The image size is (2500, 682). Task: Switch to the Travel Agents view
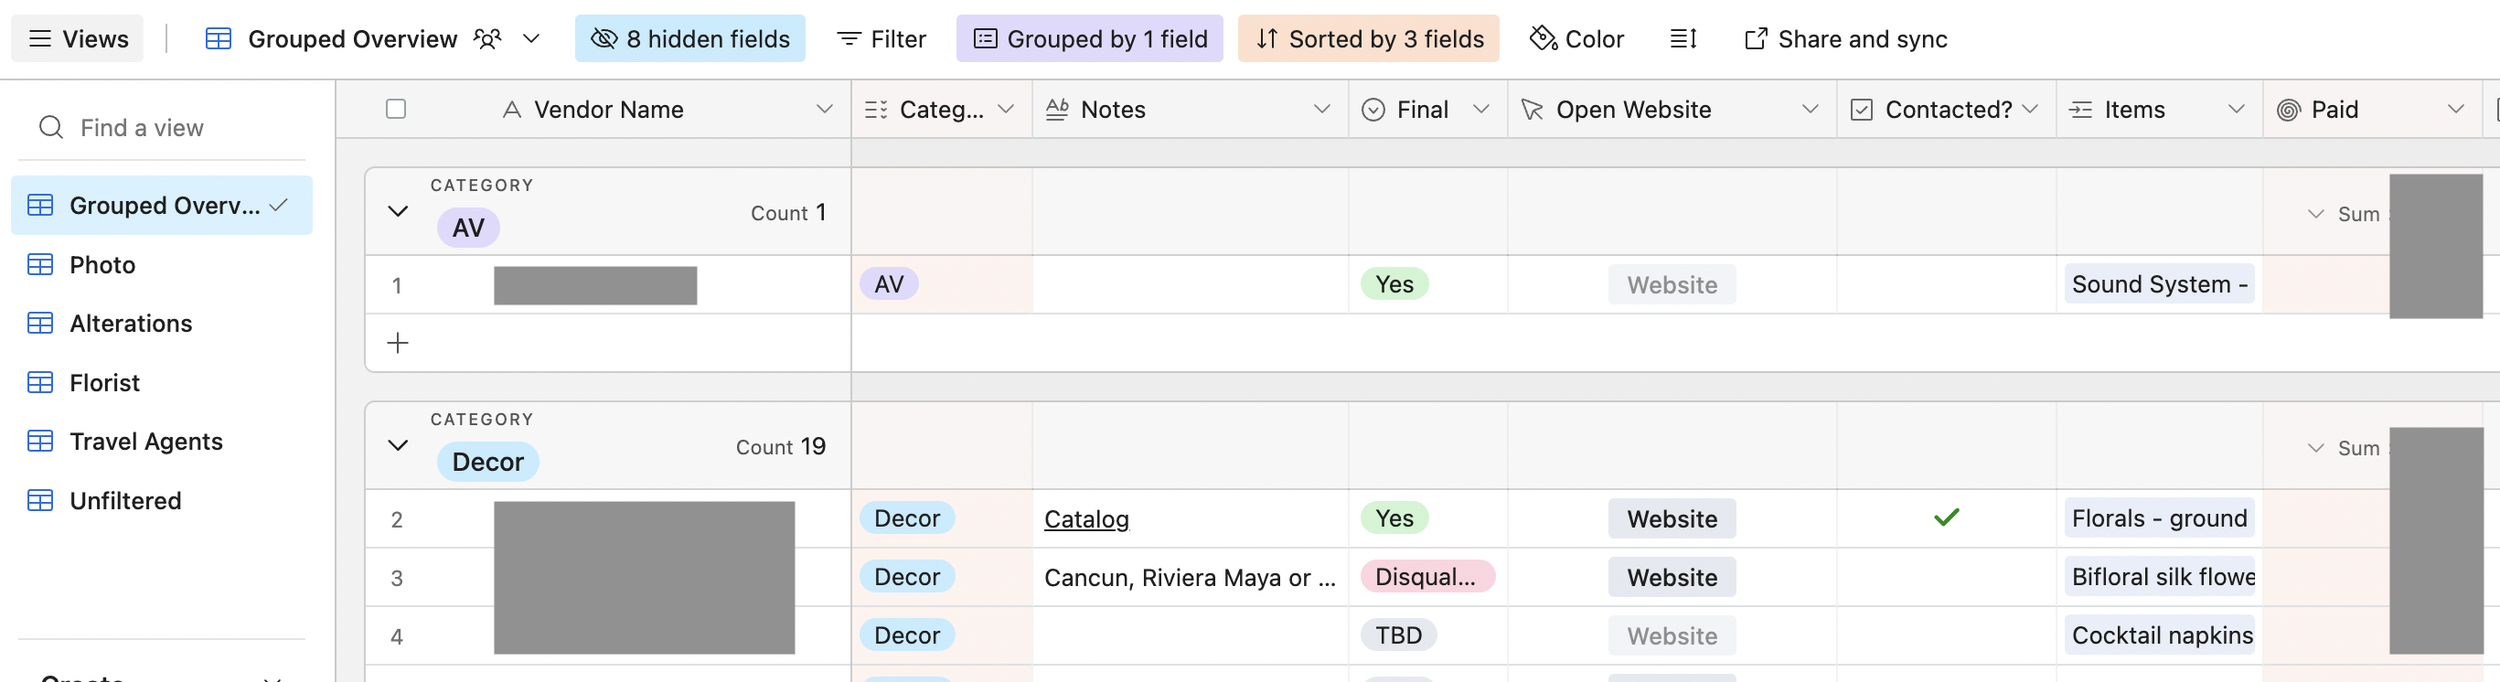pyautogui.click(x=146, y=442)
